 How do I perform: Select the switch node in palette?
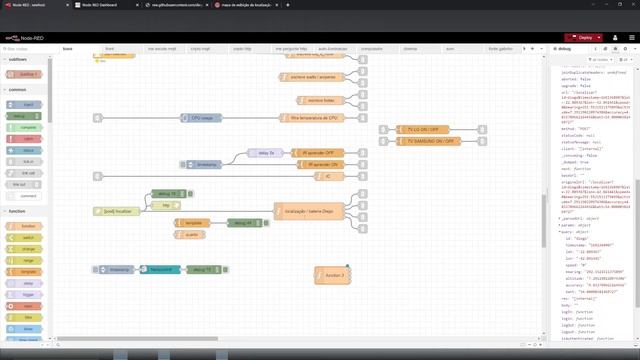[x=24, y=238]
